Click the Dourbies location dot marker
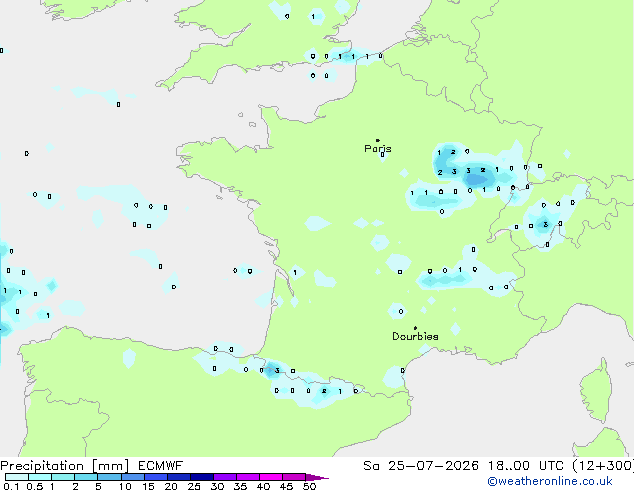634x490 pixels. coord(415,328)
